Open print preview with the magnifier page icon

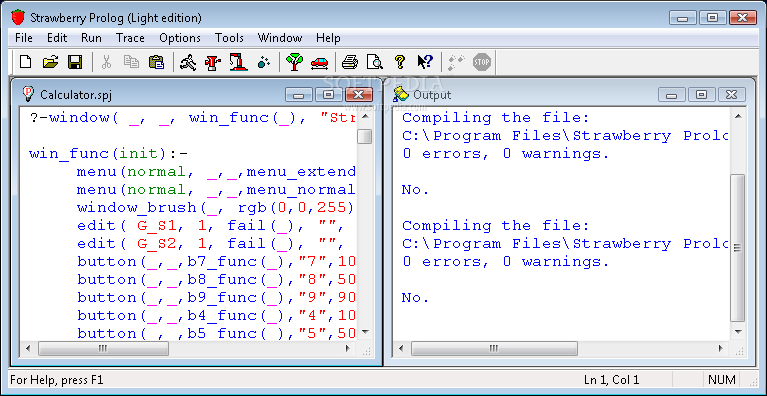[375, 62]
